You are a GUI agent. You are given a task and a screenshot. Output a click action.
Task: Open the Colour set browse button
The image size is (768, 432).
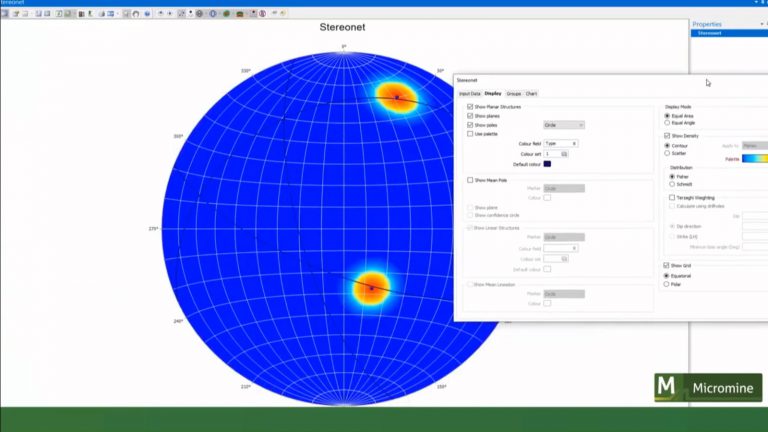pyautogui.click(x=565, y=154)
